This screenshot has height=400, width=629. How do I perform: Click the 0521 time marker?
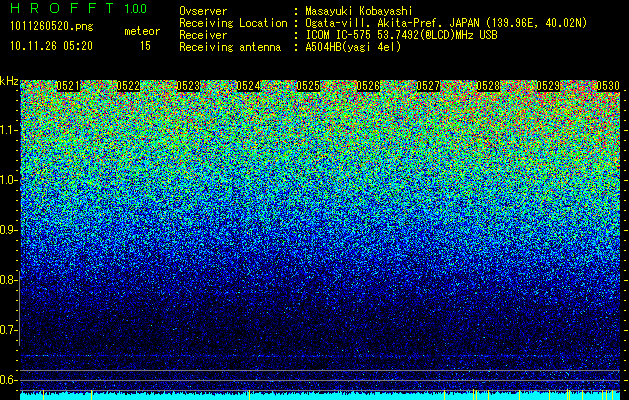pos(68,86)
